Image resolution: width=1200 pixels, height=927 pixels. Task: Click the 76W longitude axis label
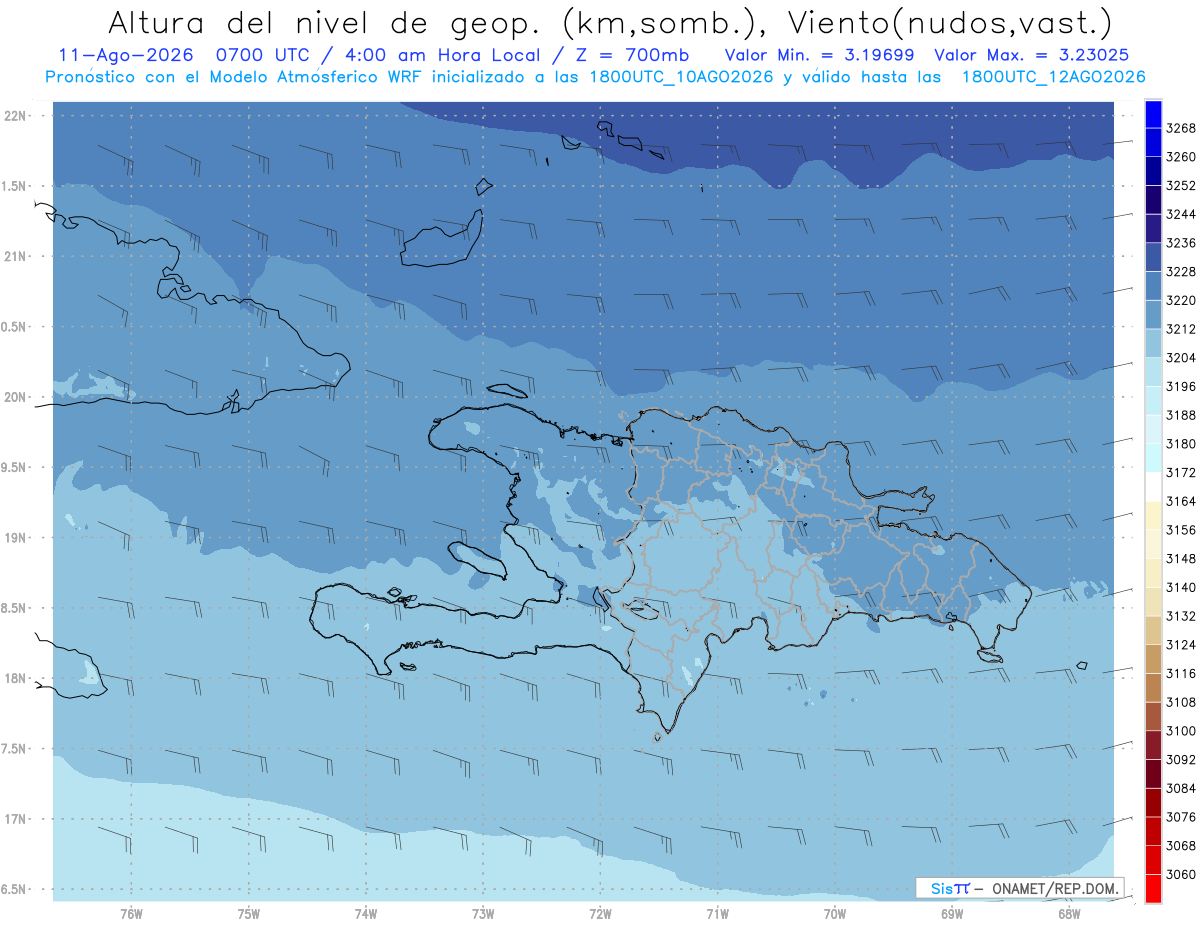[x=131, y=913]
